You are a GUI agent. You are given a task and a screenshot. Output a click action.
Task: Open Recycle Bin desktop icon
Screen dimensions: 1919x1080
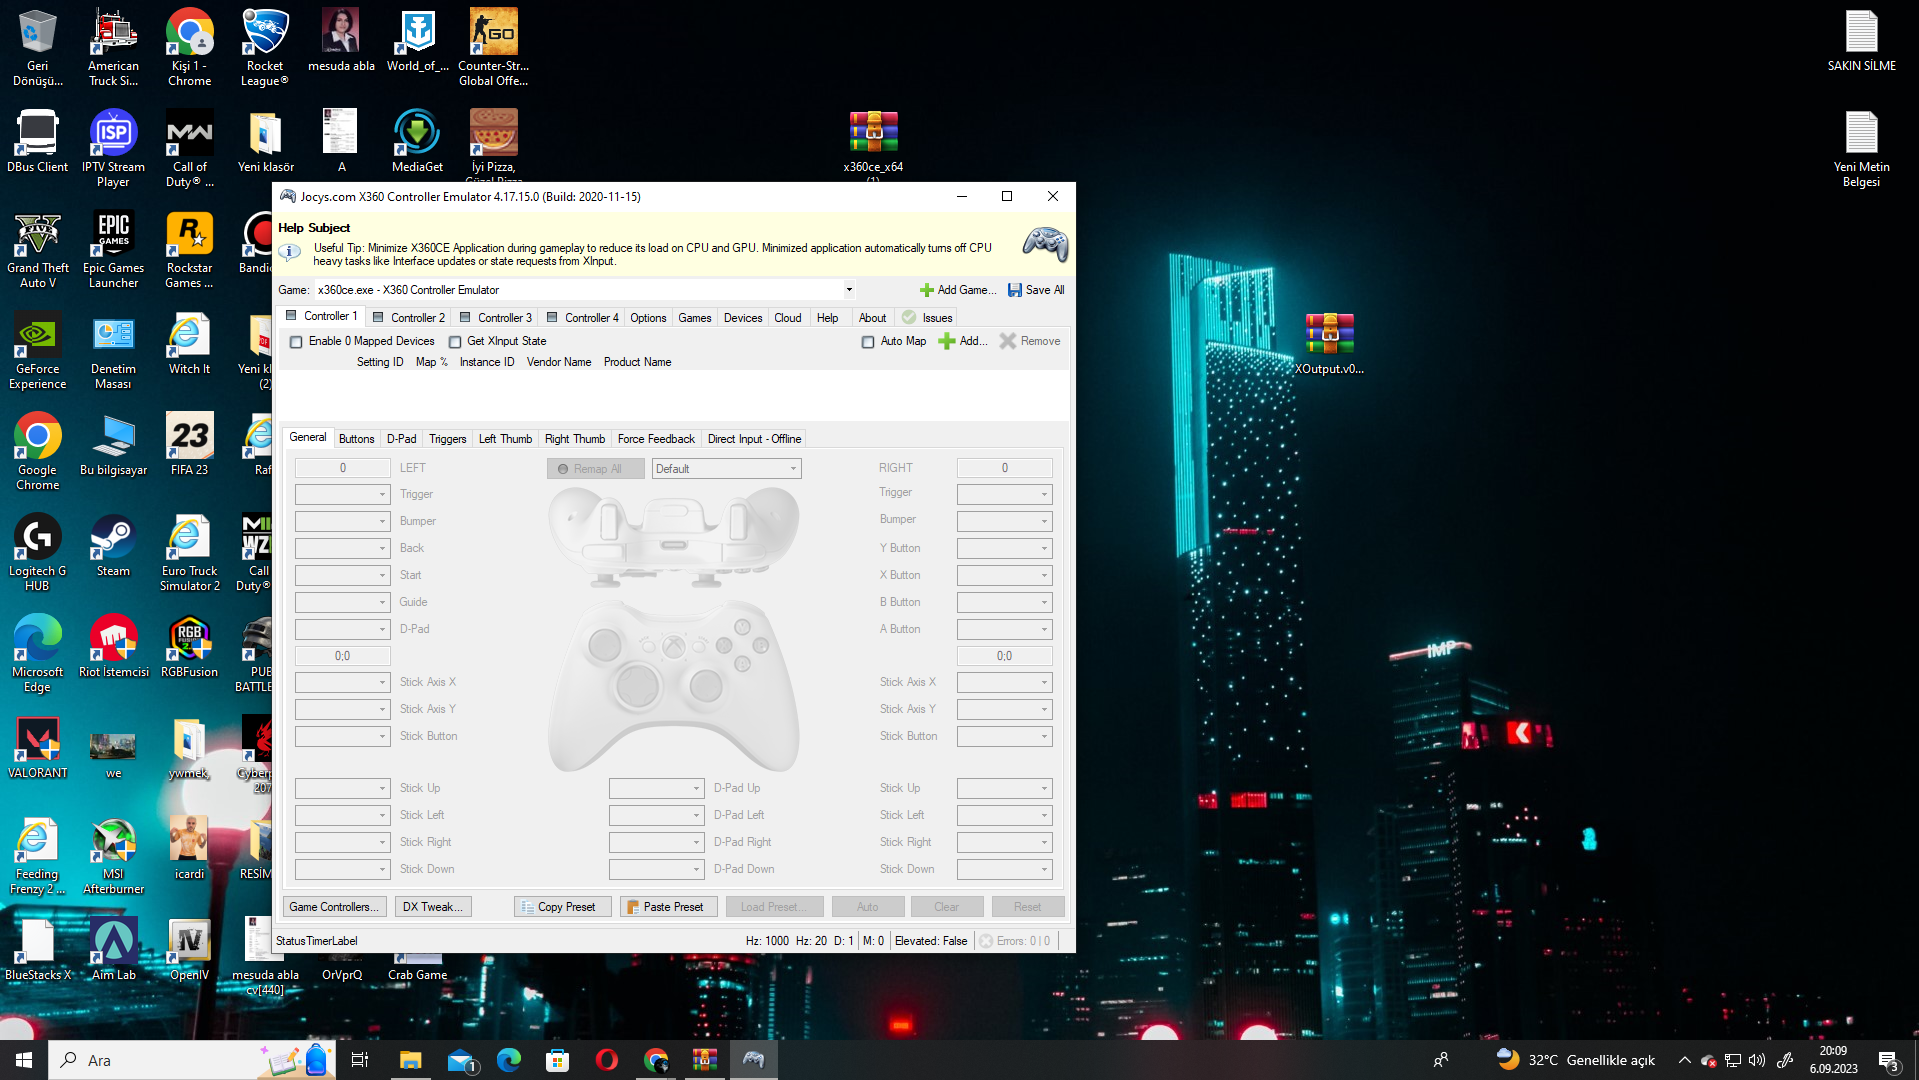tap(37, 47)
